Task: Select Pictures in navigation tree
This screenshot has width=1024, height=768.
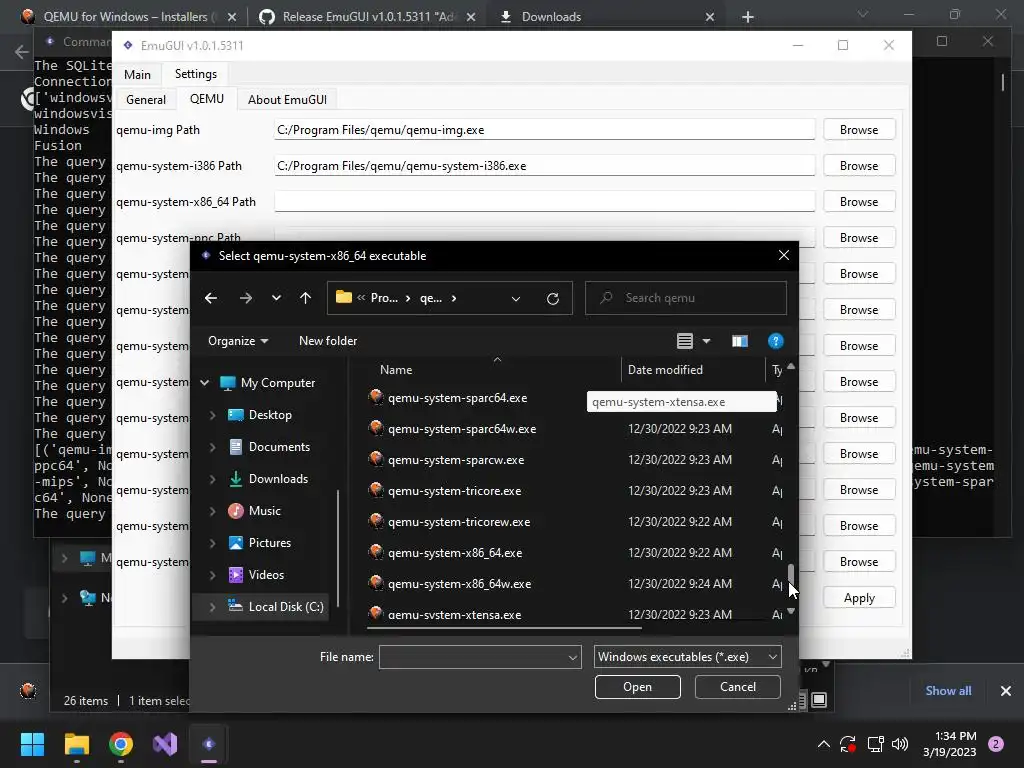Action: pyautogui.click(x=269, y=543)
